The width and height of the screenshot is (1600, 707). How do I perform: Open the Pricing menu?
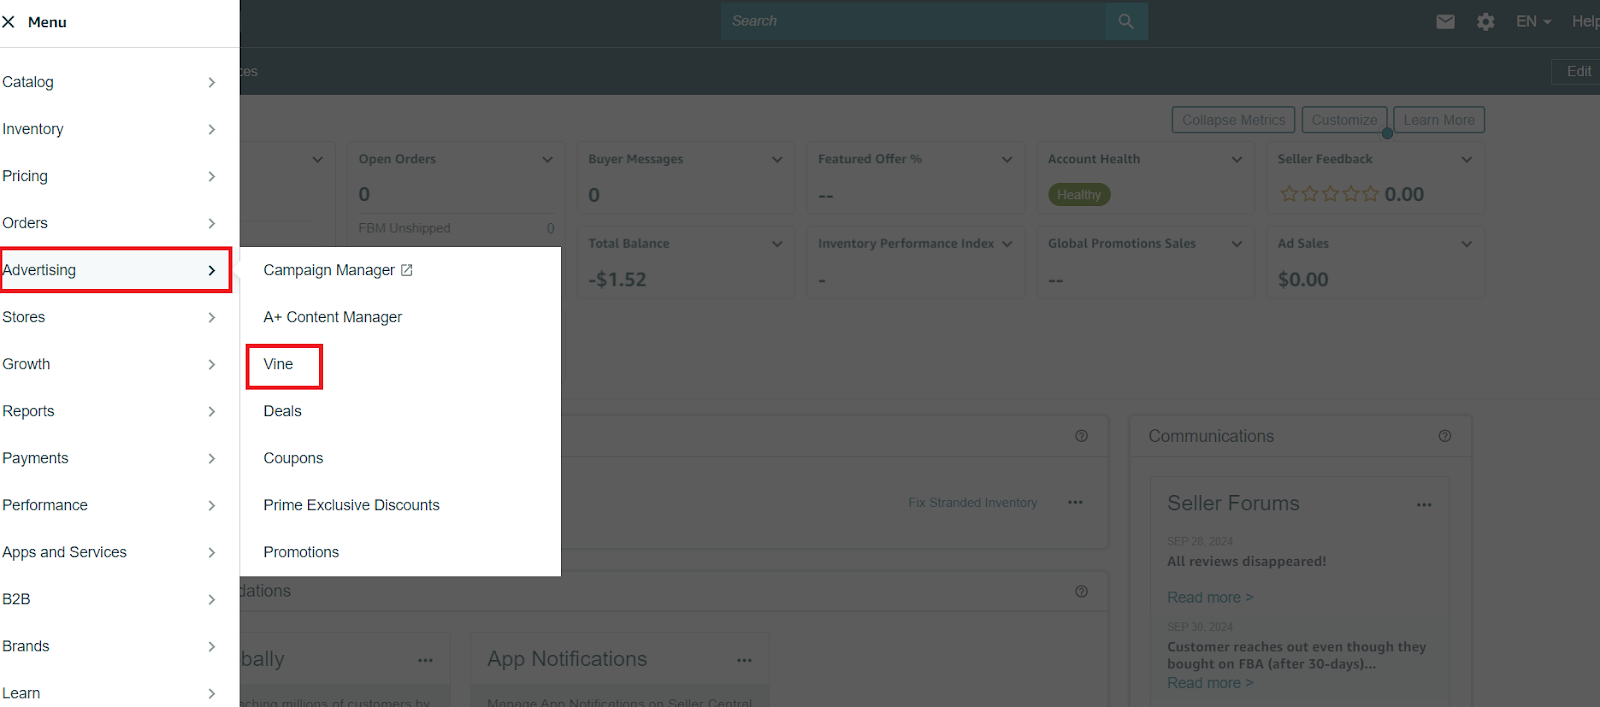pos(110,176)
